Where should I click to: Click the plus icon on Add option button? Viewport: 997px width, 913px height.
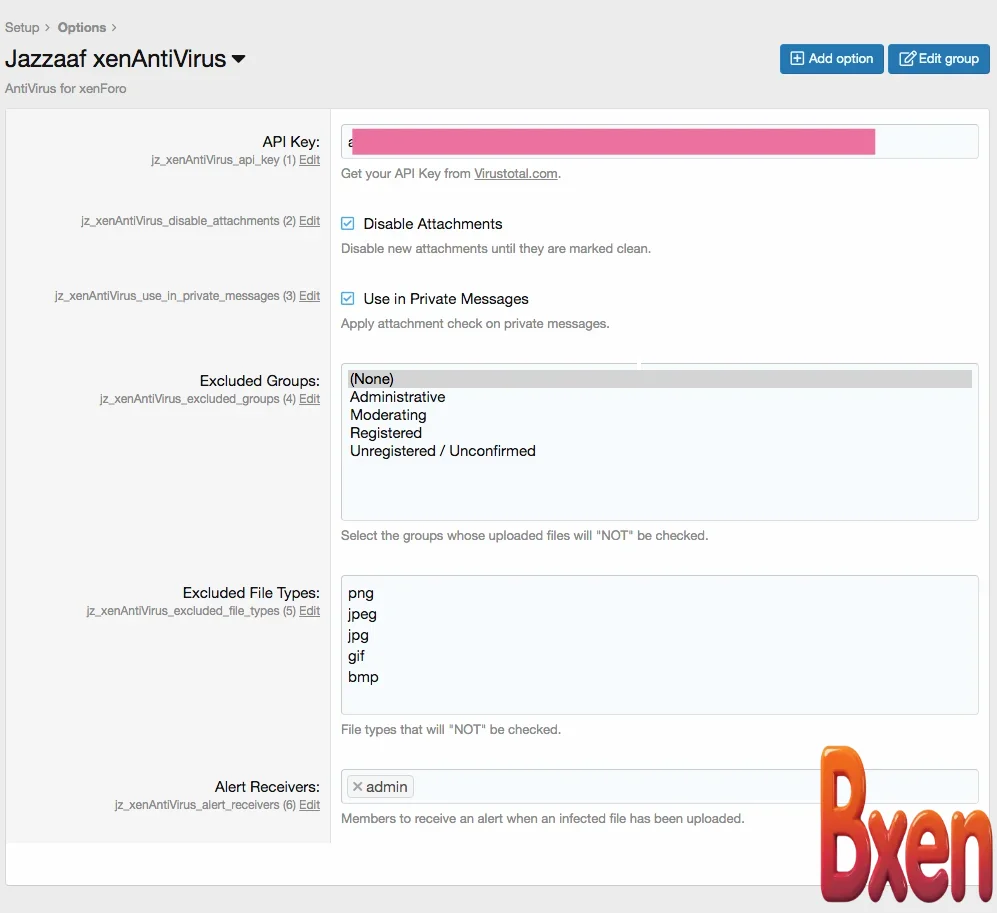(799, 58)
